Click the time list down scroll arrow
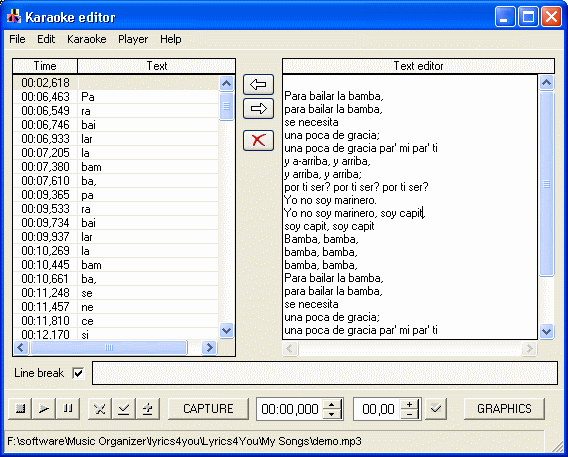Viewport: 568px width, 457px height. coord(226,331)
